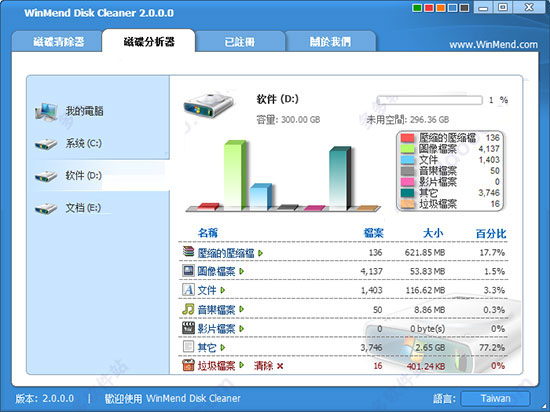The height and width of the screenshot is (412, 550).
Task: Open the 音樂檔案 category link
Action: pyautogui.click(x=216, y=310)
